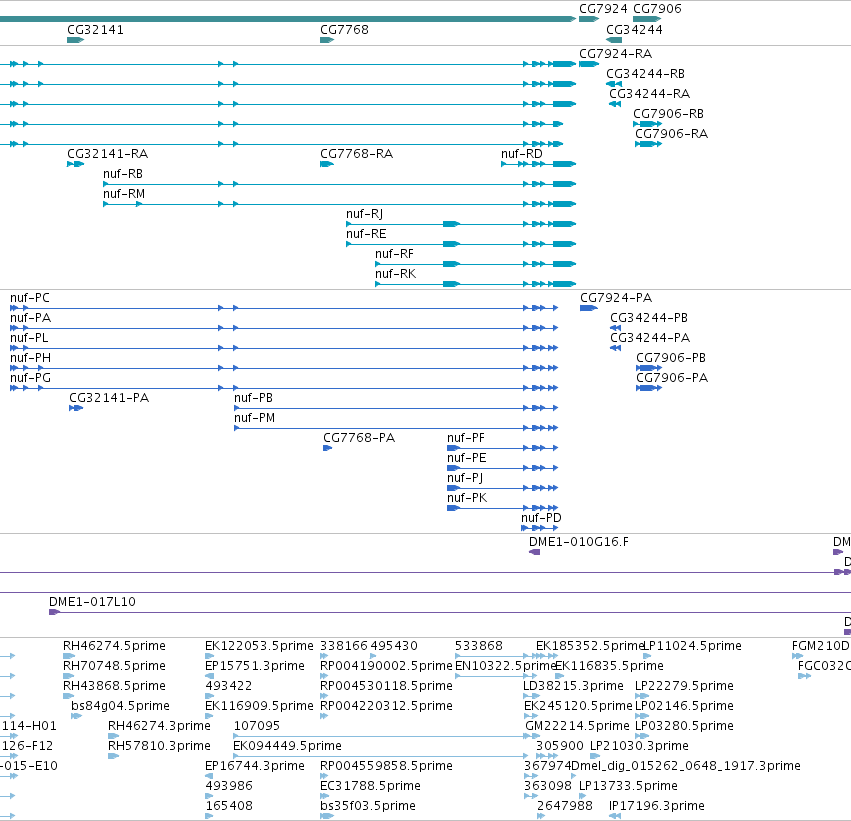Select the nuf-PJ protein label
Screen dimensions: 851x821
(x=465, y=479)
